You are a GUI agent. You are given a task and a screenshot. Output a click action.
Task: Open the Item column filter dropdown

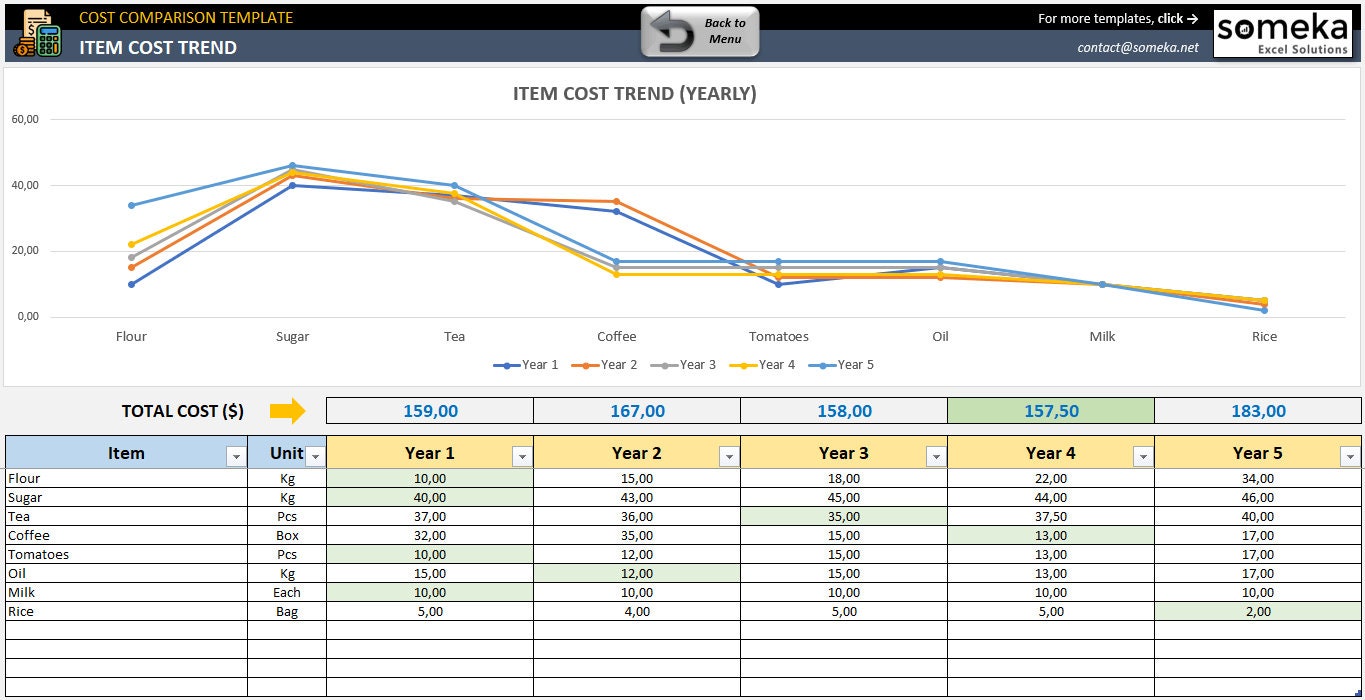238,454
